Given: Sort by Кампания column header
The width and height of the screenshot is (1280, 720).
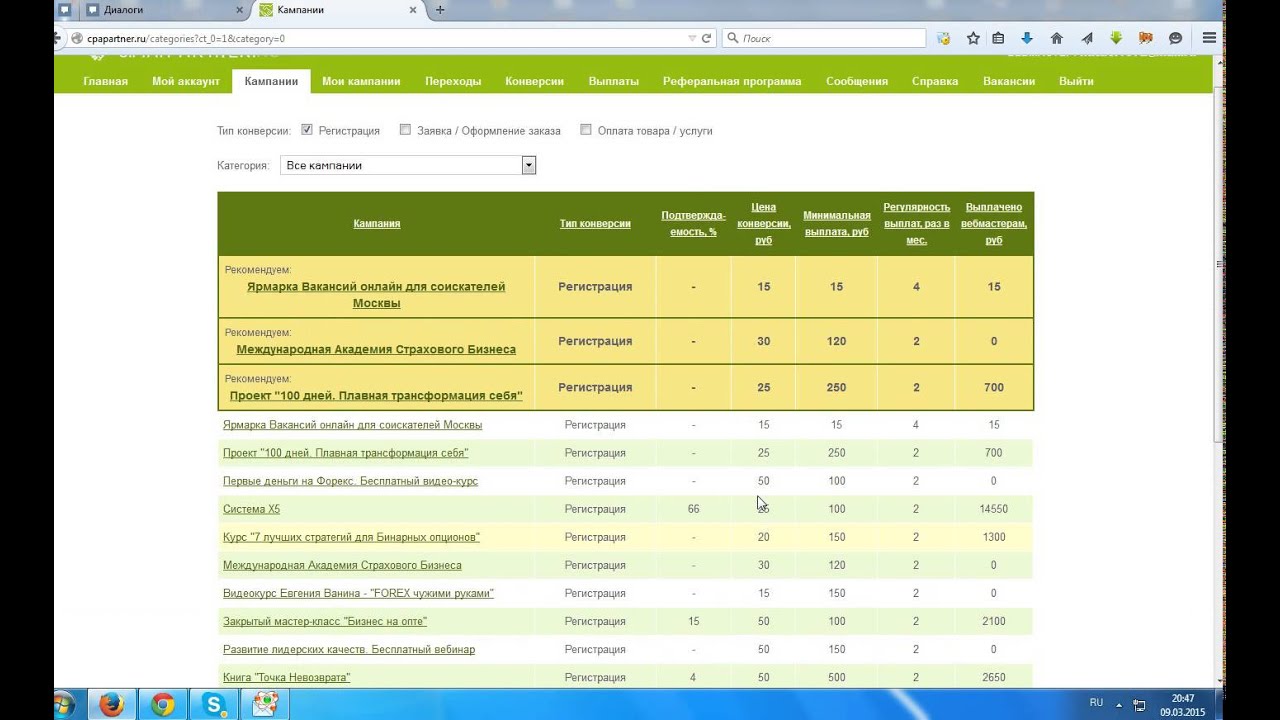Looking at the screenshot, I should (377, 224).
